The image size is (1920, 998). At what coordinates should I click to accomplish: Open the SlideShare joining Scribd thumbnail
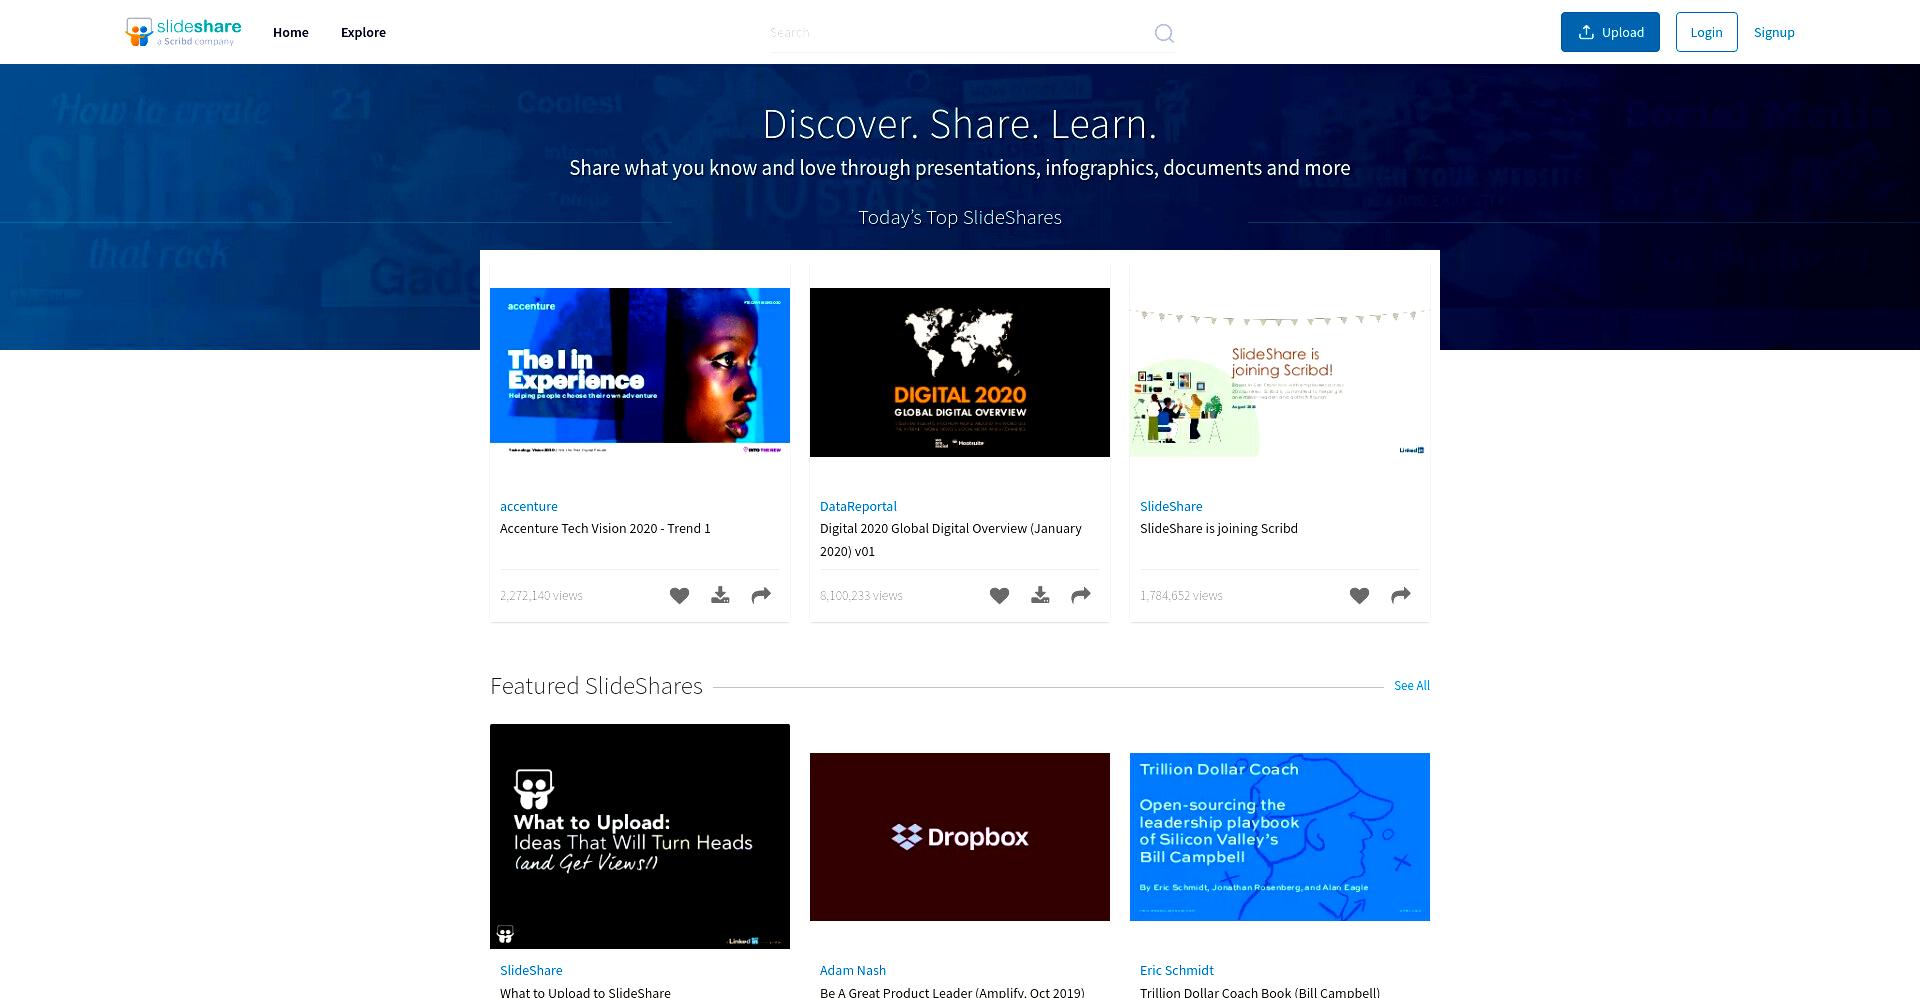coord(1280,372)
